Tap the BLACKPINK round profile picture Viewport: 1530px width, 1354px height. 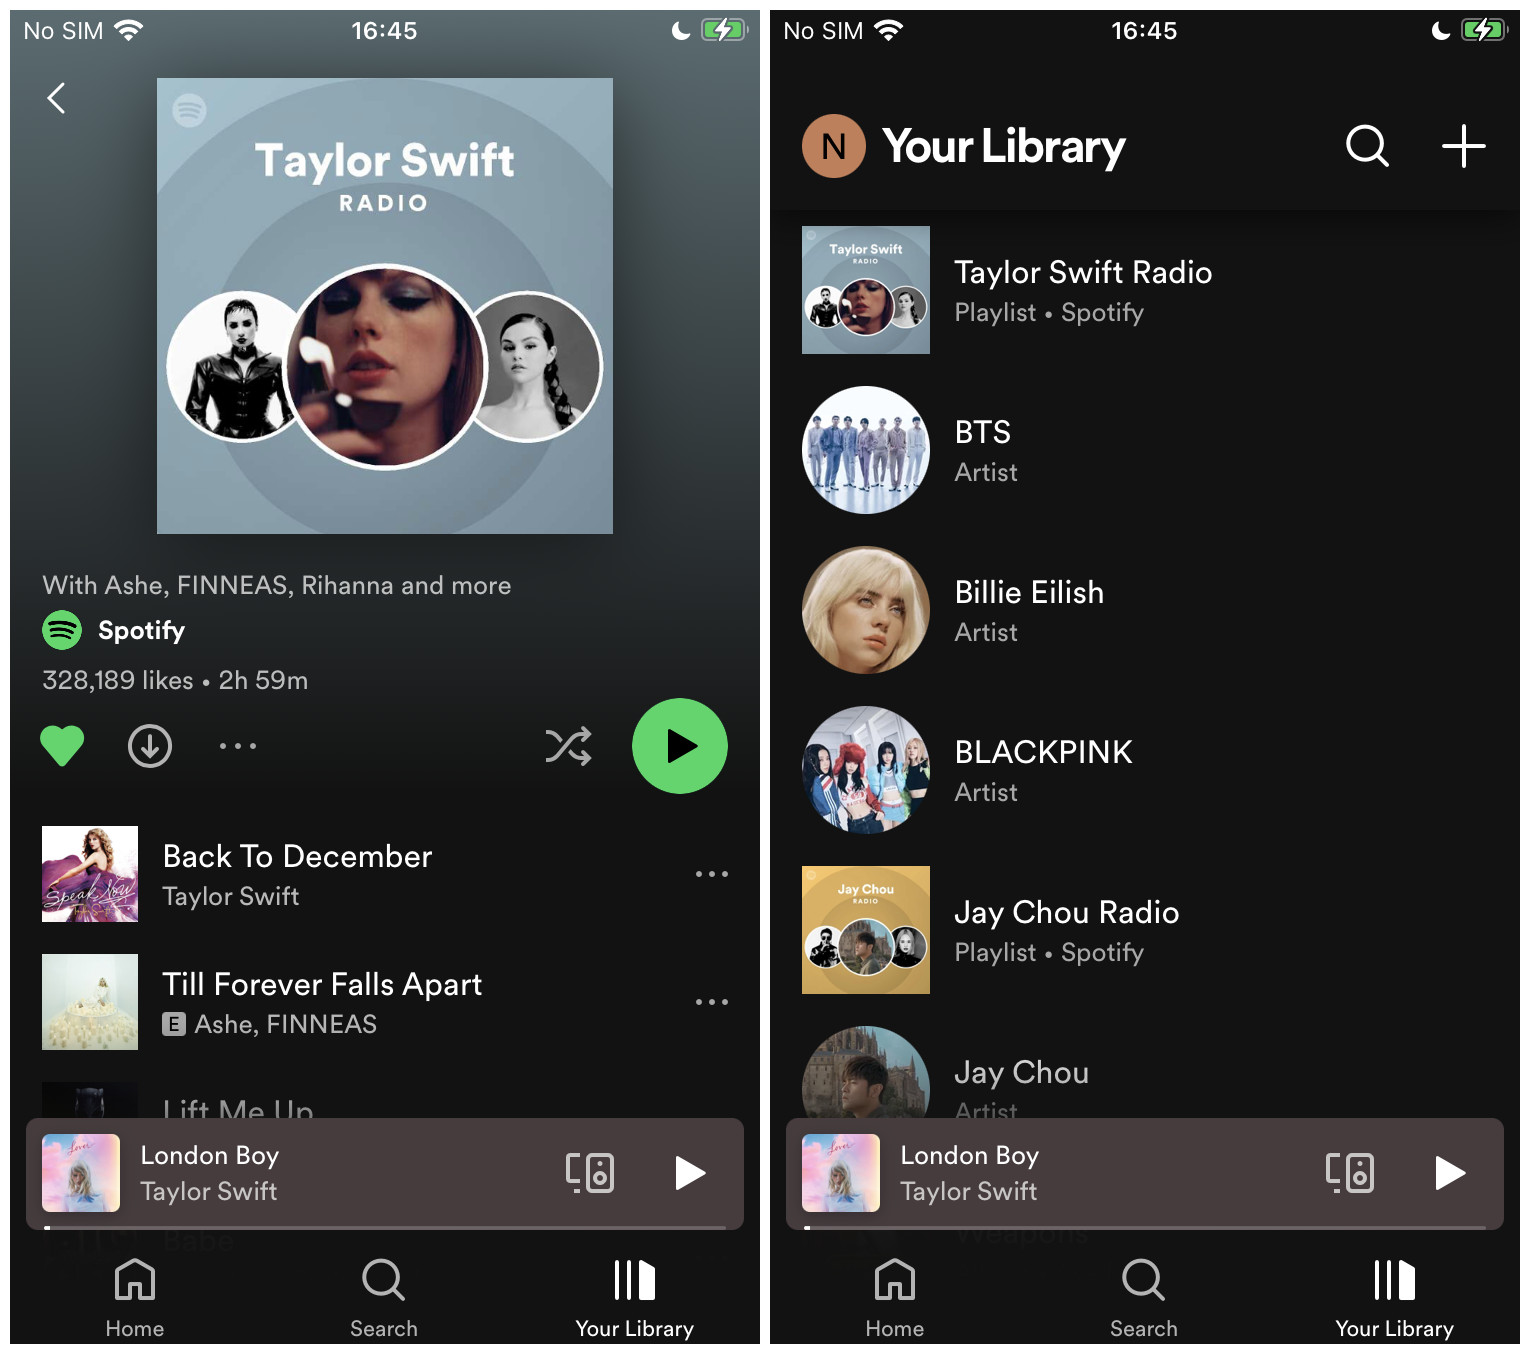click(x=866, y=770)
